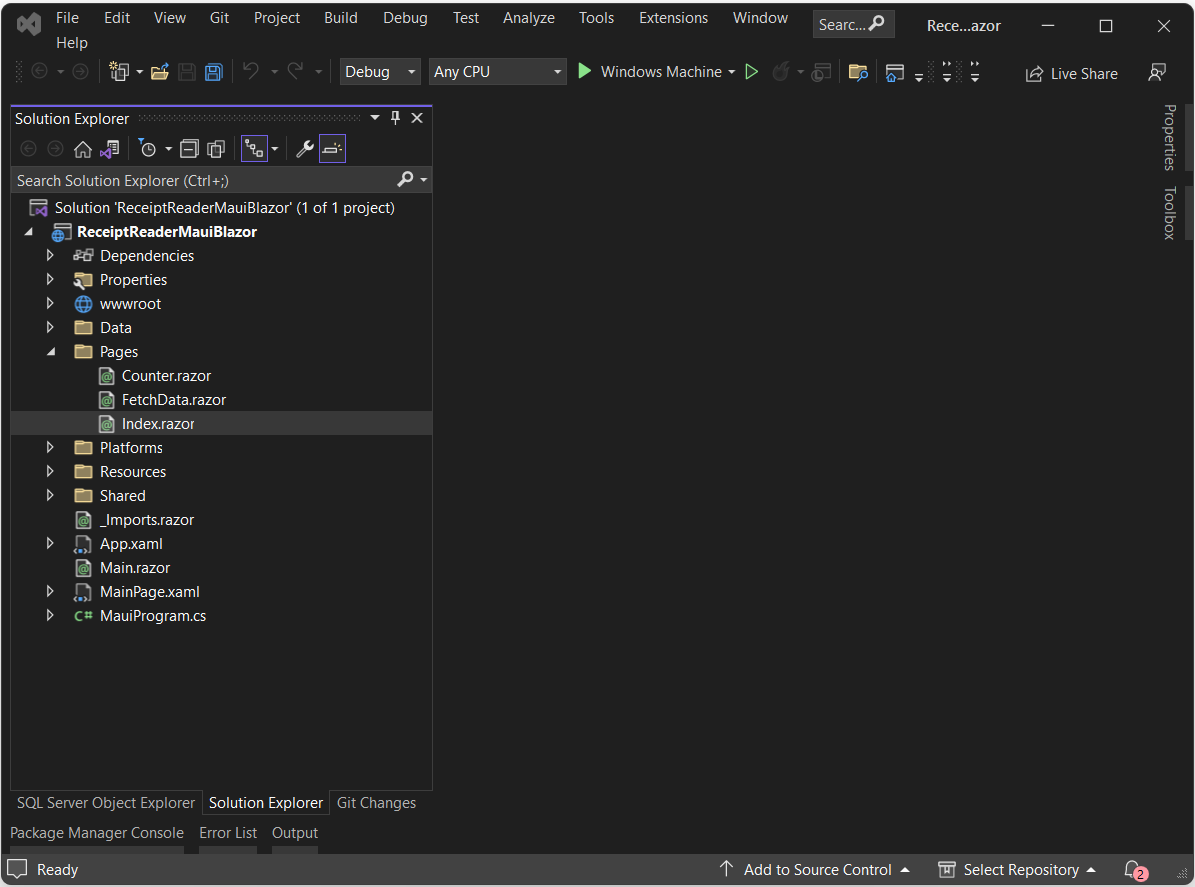This screenshot has width=1195, height=887.
Task: Click the C# icon of MauiProgram.cs
Action: pos(83,616)
